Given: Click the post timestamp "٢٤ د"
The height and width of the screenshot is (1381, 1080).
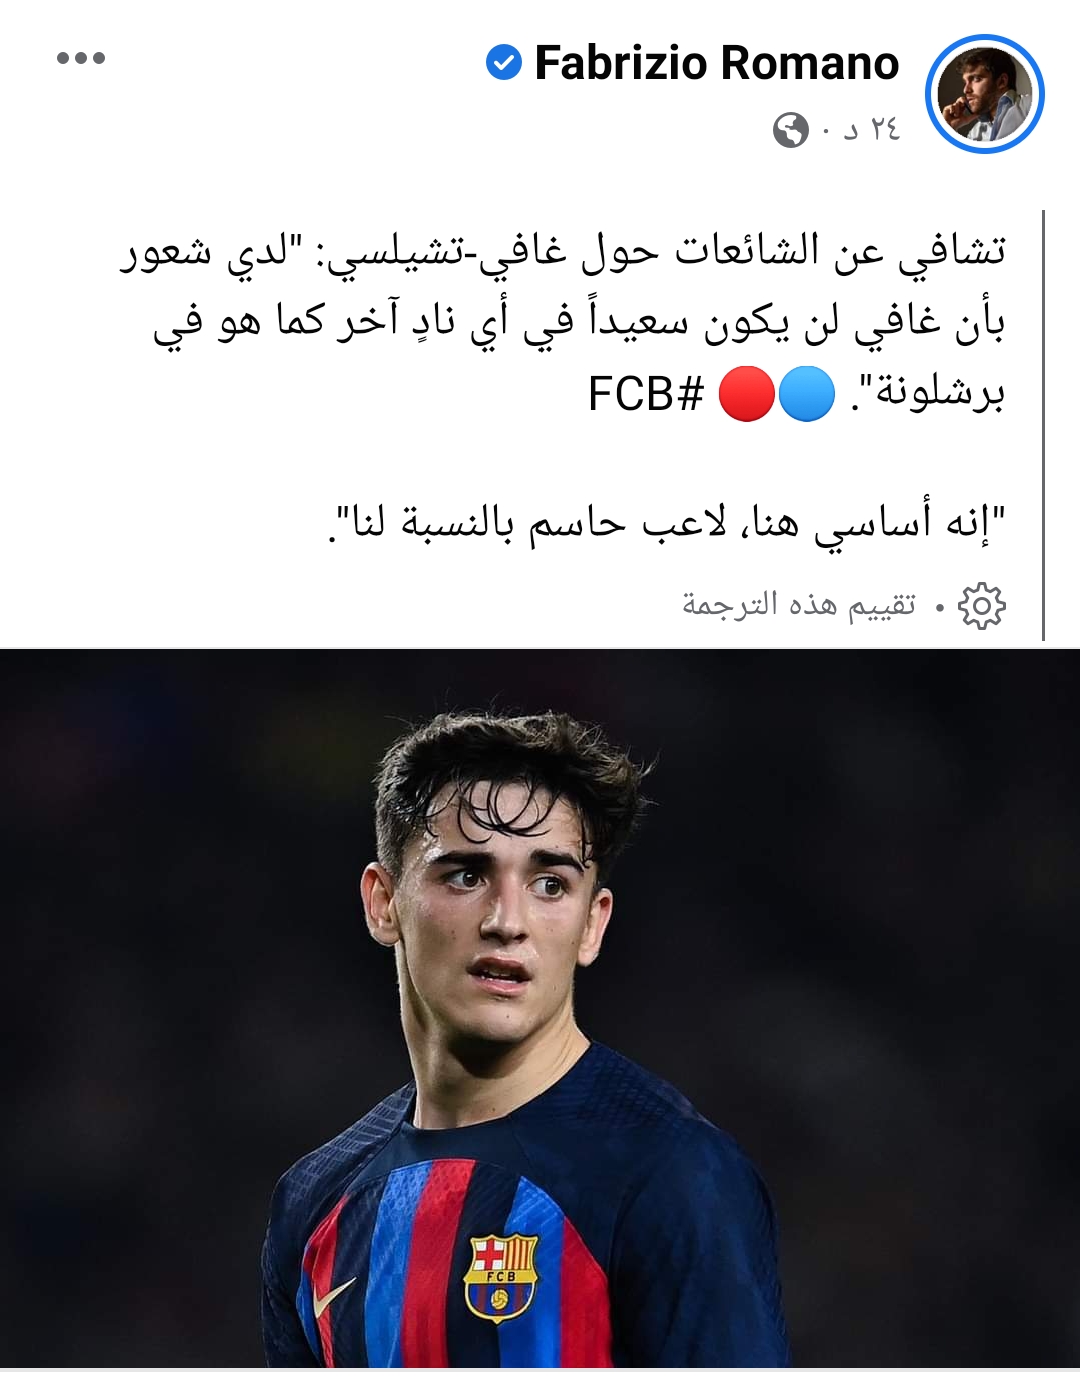Looking at the screenshot, I should coord(872,130).
